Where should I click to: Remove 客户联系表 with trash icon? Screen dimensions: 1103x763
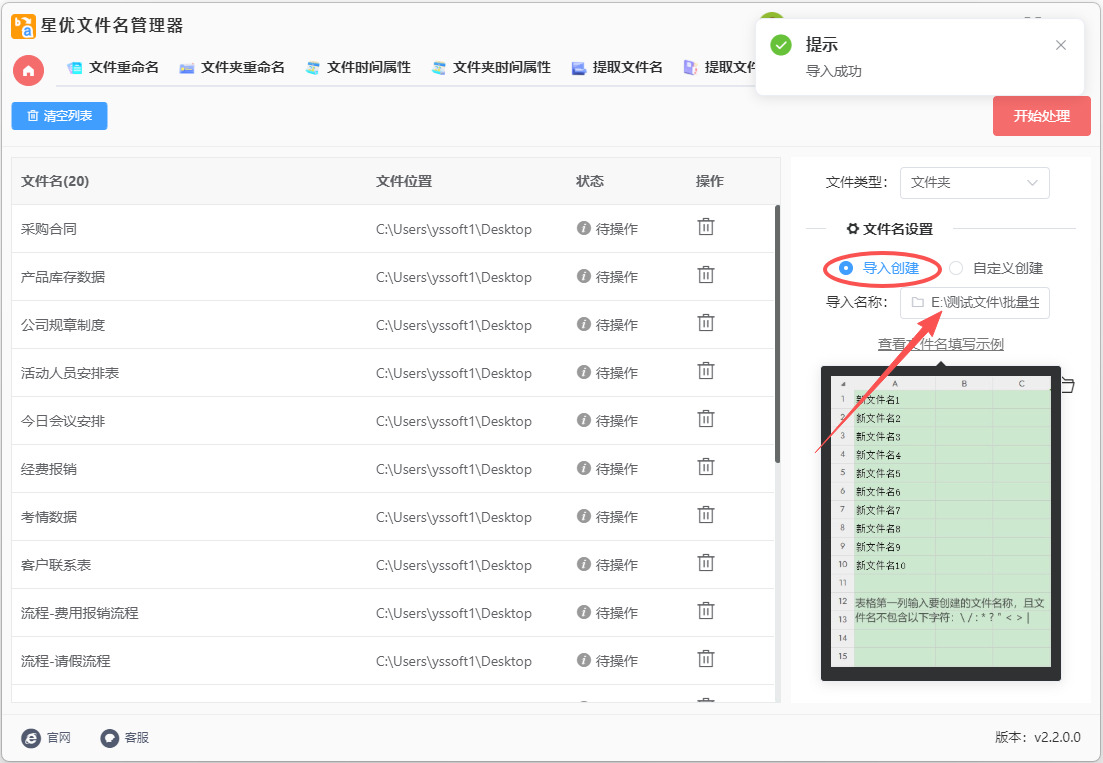click(706, 563)
